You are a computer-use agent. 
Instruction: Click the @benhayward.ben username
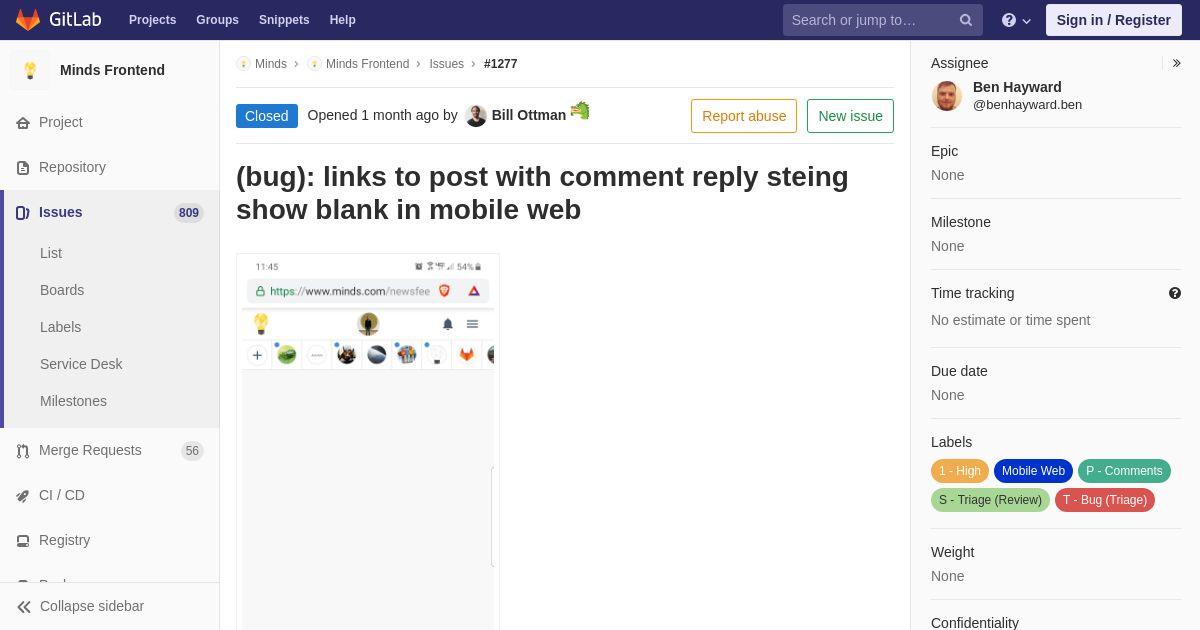point(1027,105)
